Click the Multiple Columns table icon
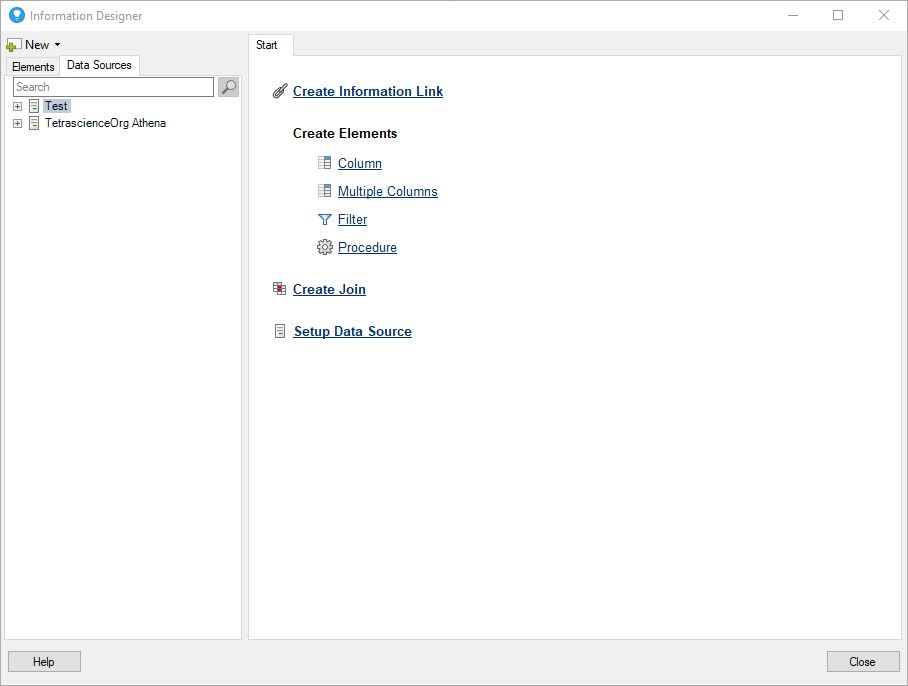Viewport: 908px width, 686px height. coord(324,191)
